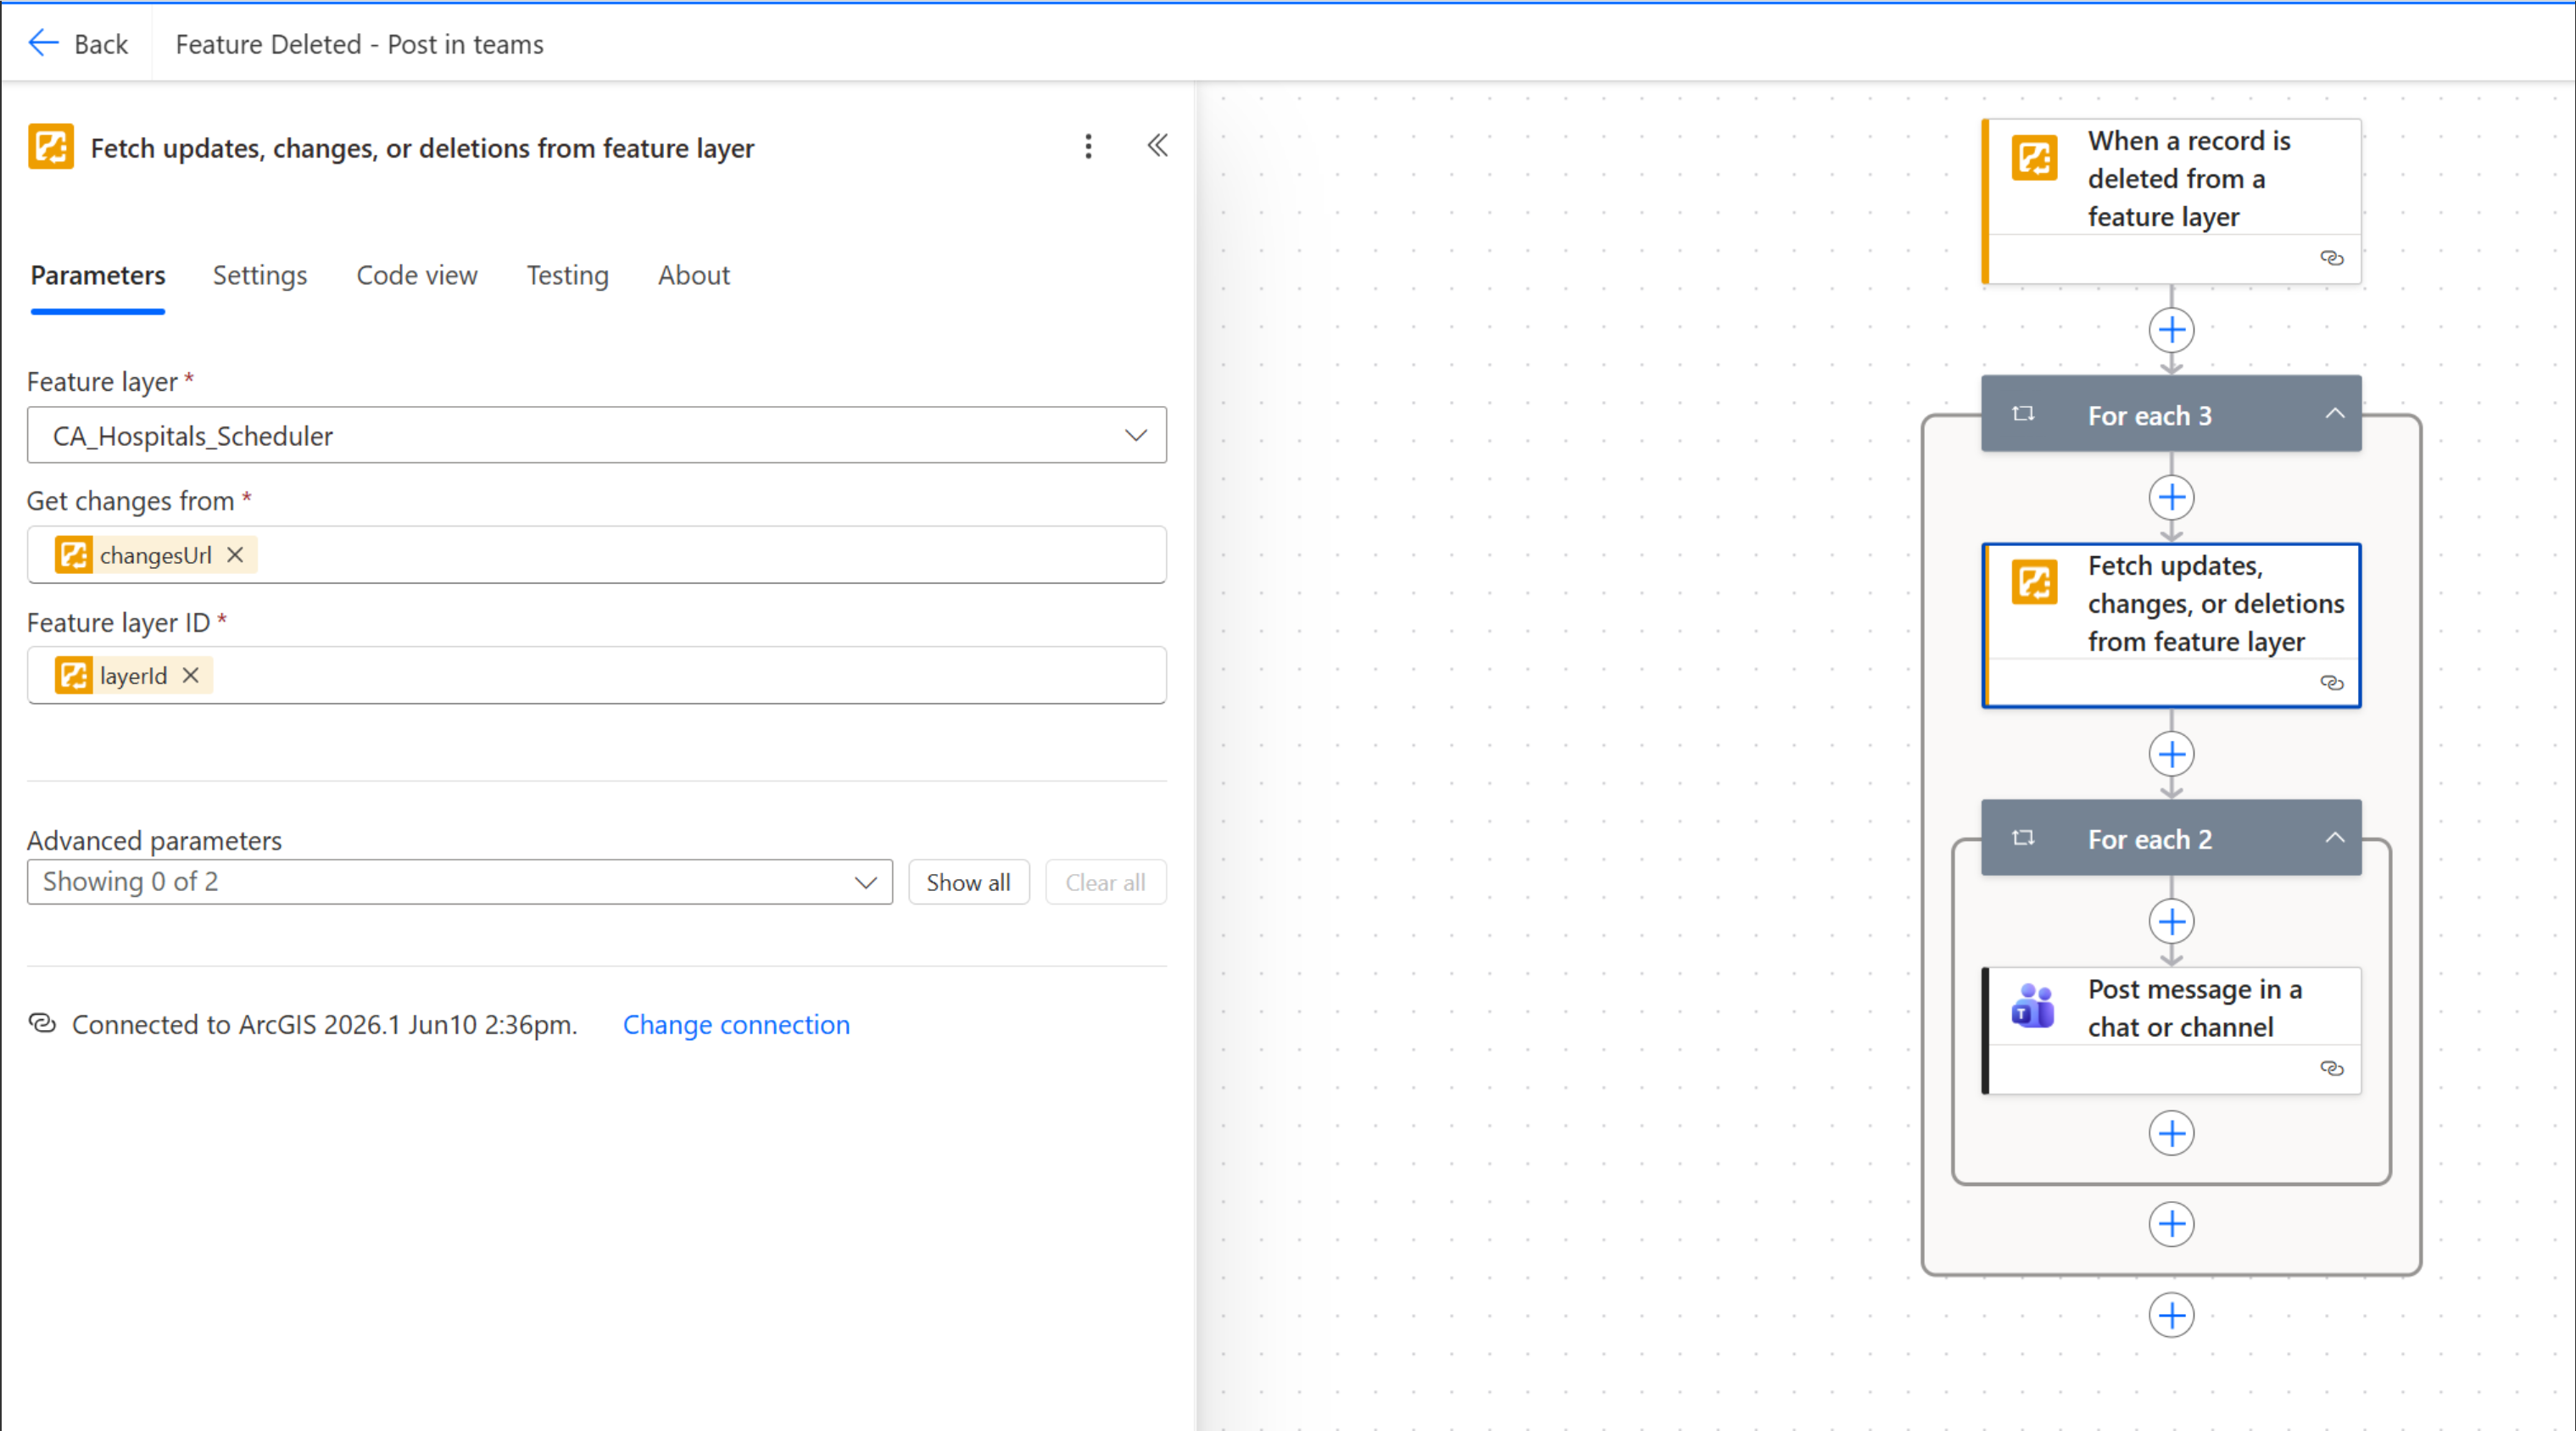Viewport: 2576px width, 1431px height.
Task: Click the panel title Fetch updates, changes, or deletions
Action: tap(422, 148)
